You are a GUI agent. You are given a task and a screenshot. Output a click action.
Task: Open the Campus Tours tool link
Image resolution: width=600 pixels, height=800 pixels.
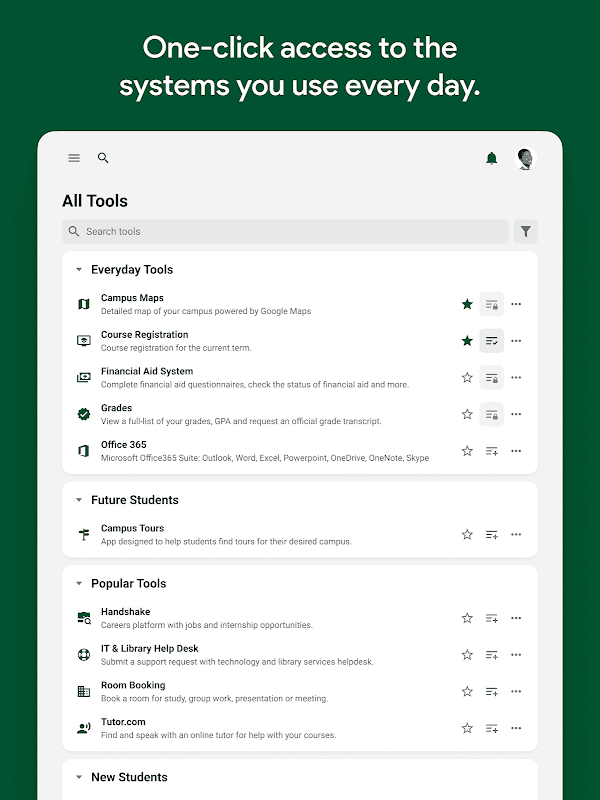133,529
